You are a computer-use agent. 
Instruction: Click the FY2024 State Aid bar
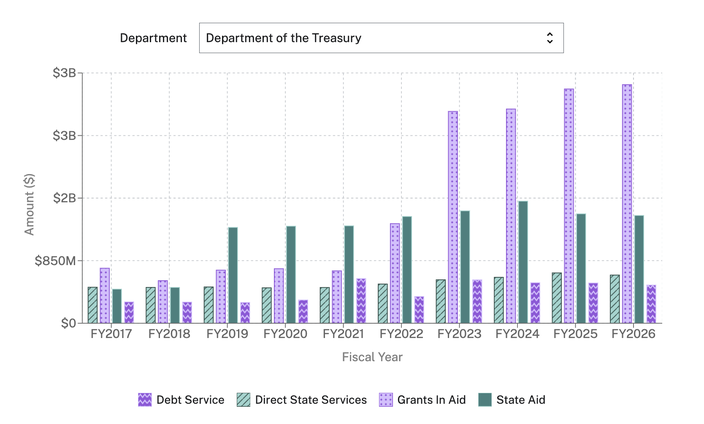(523, 262)
